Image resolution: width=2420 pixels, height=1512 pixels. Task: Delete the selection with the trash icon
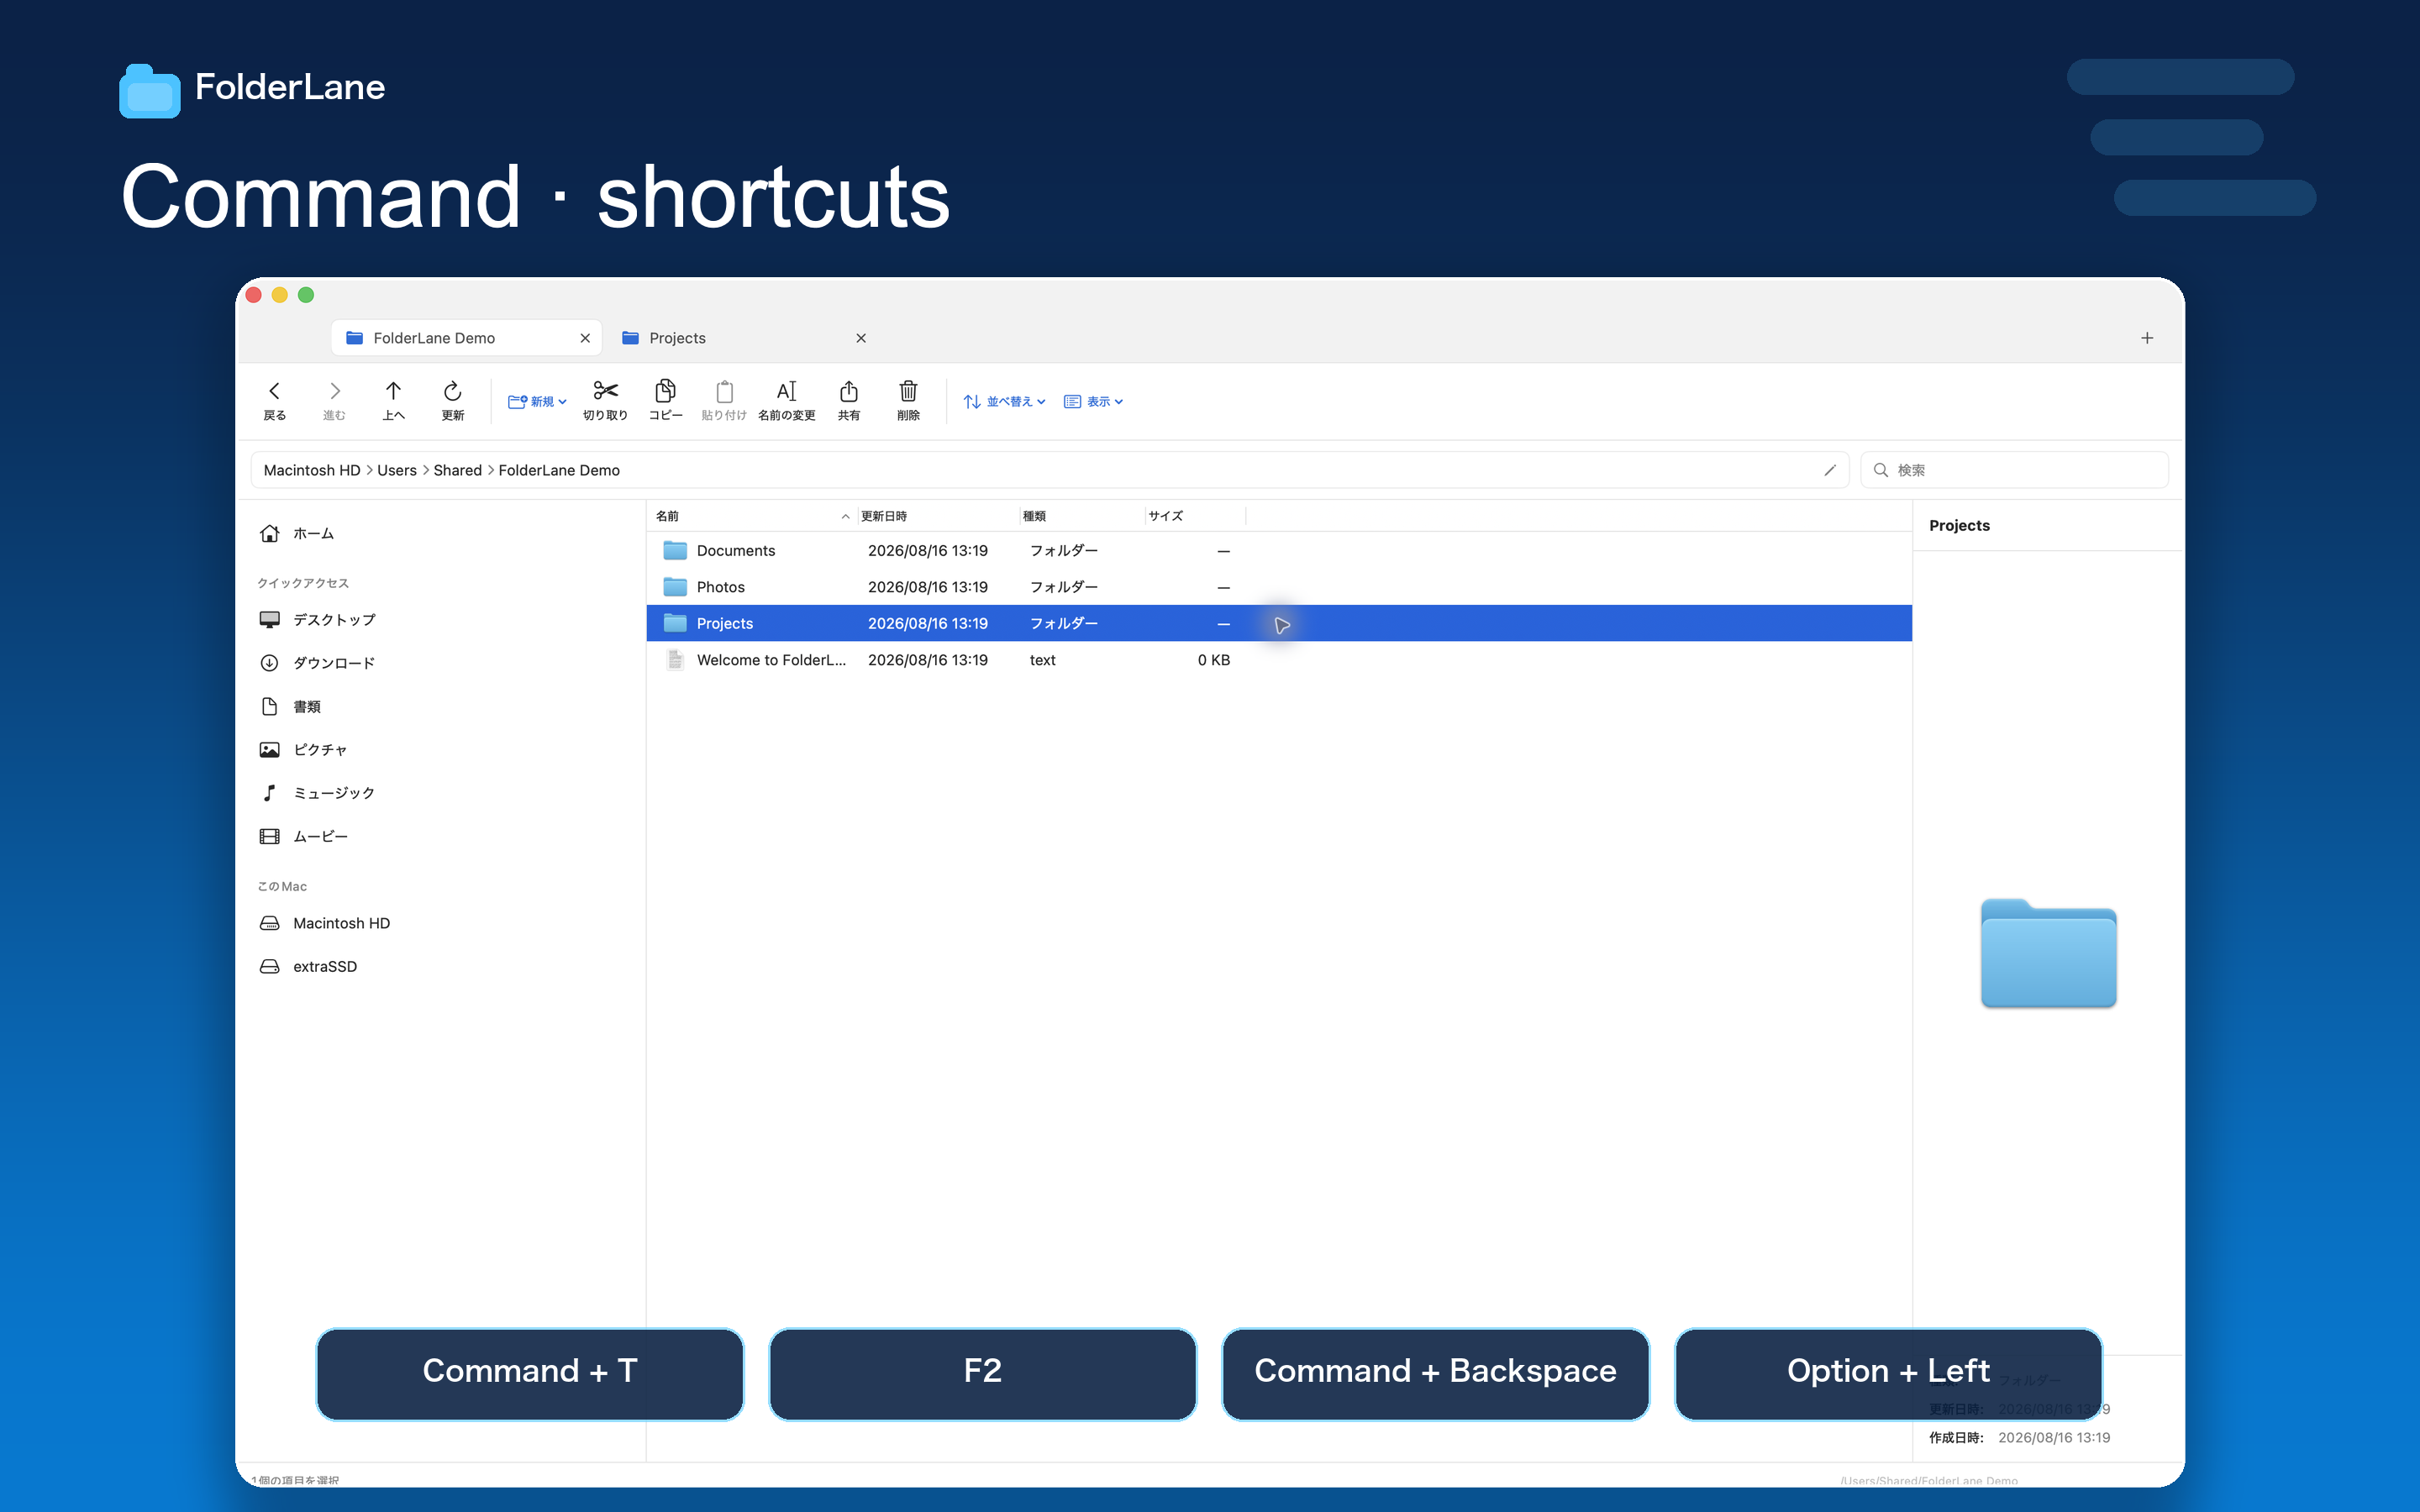click(908, 400)
